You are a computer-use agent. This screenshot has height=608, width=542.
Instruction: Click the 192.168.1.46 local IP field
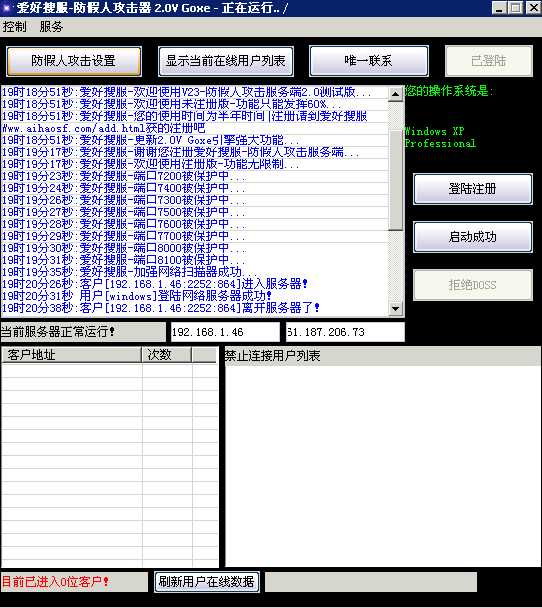225,332
